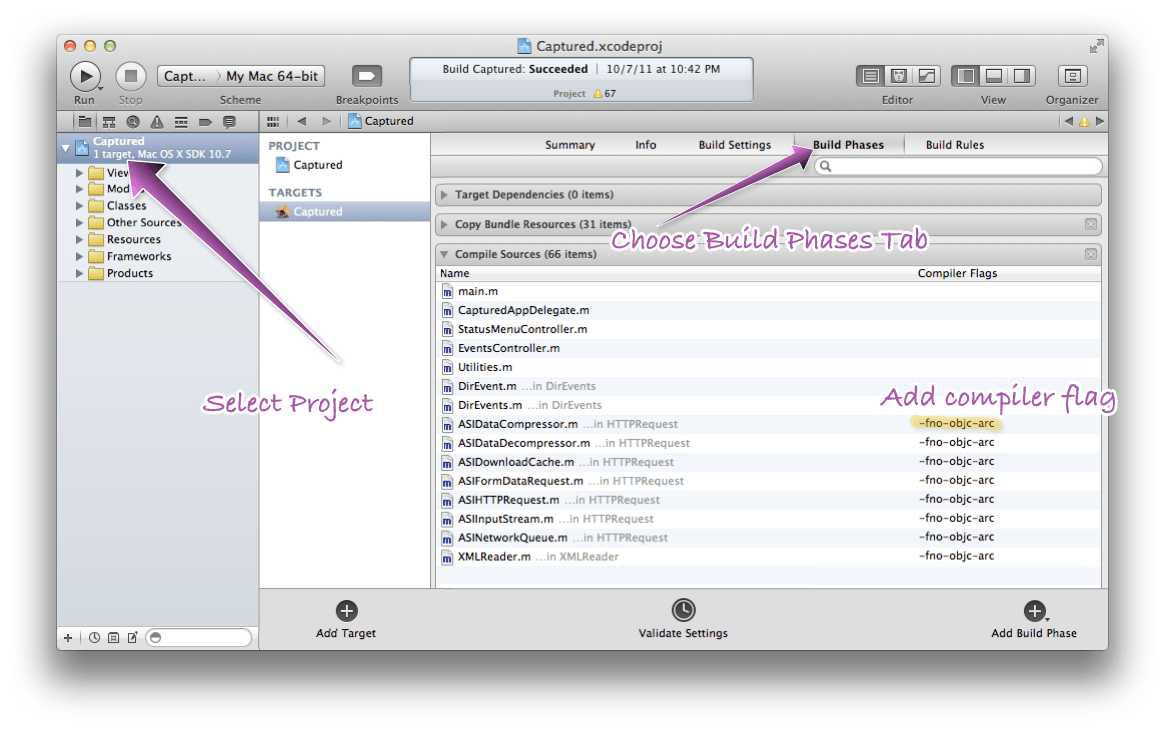This screenshot has height=729, width=1165.
Task: Show the Issue navigator warning icon
Action: click(157, 122)
